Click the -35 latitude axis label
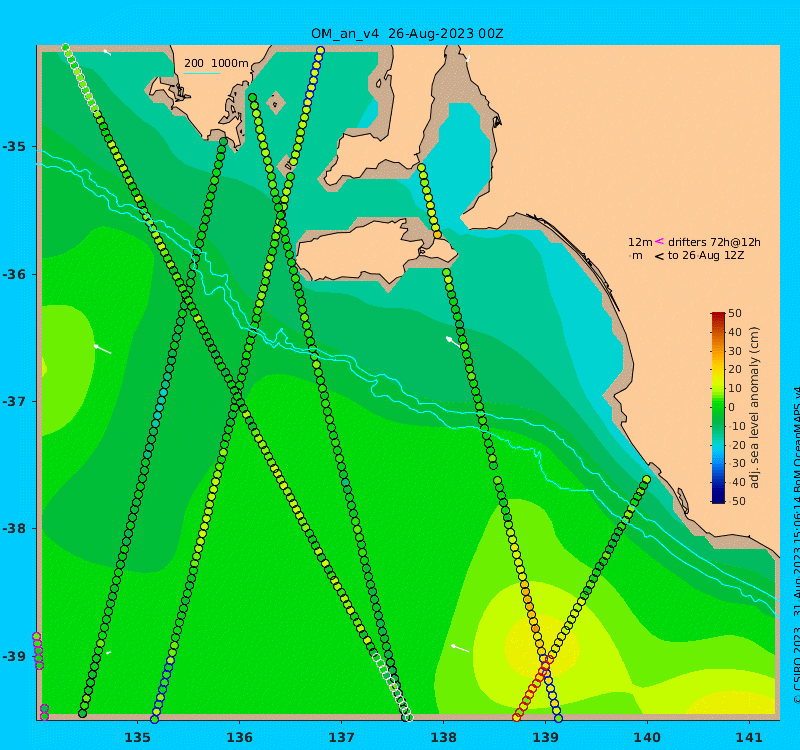Screen dimensions: 800x750 [14, 147]
